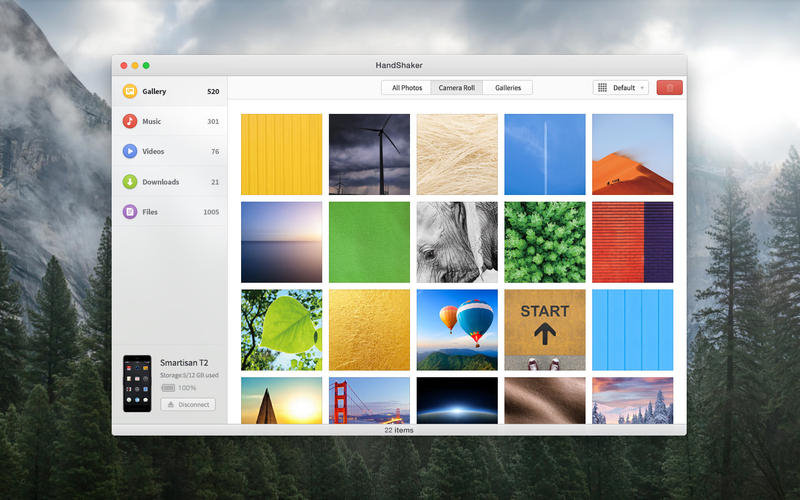Switch to the Galleries tab
The width and height of the screenshot is (800, 500).
pyautogui.click(x=508, y=88)
